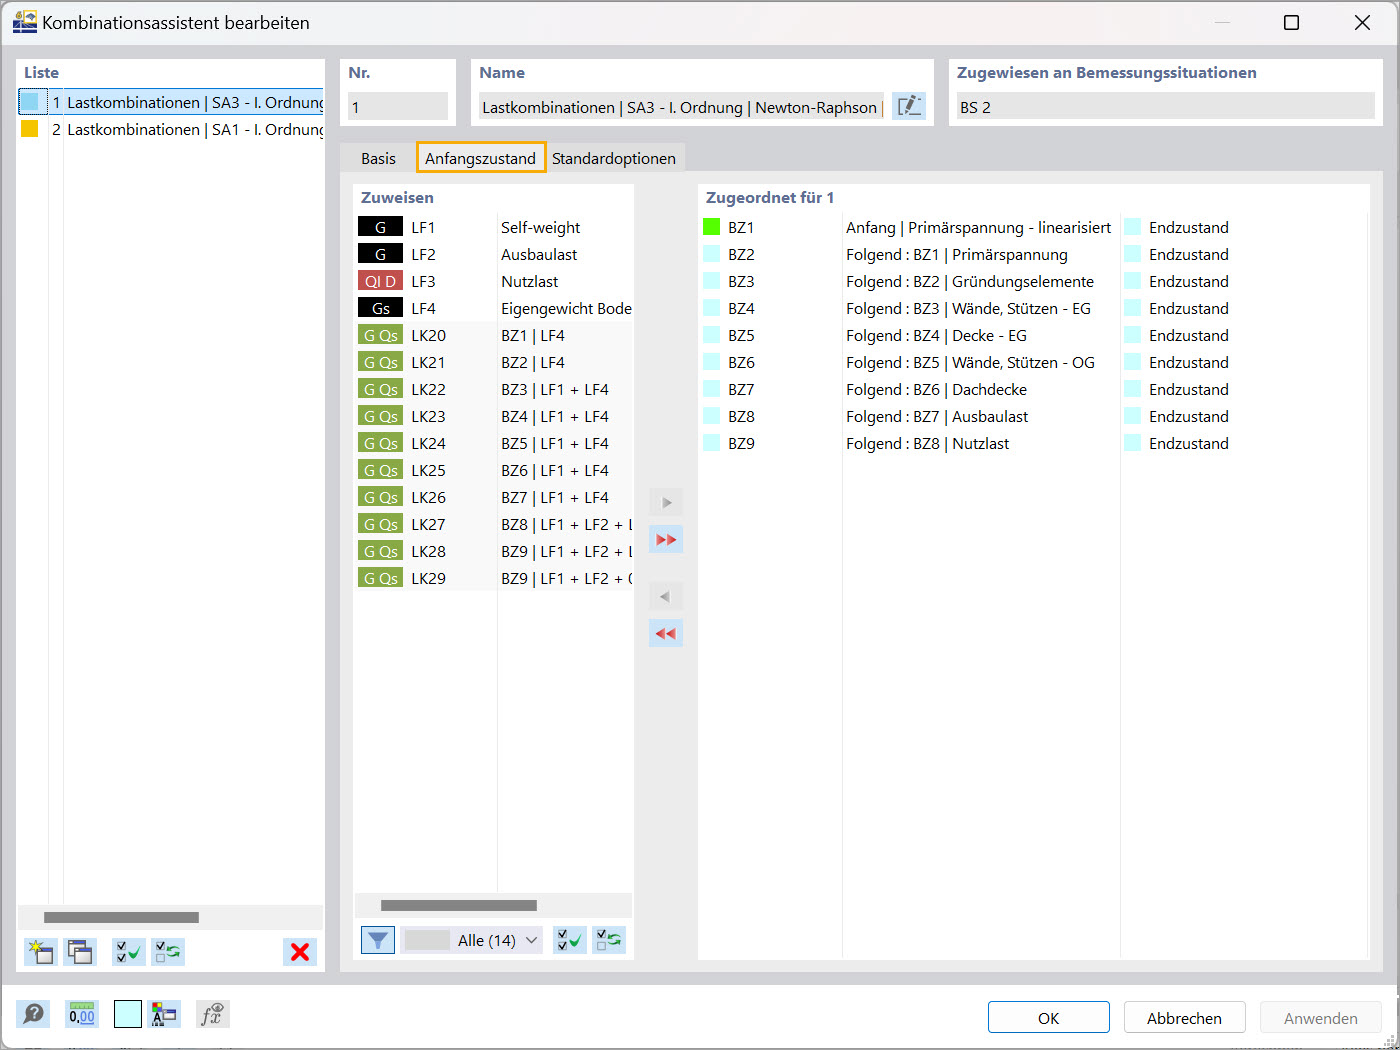Select BZ7 Dachdecke row

tap(1033, 389)
